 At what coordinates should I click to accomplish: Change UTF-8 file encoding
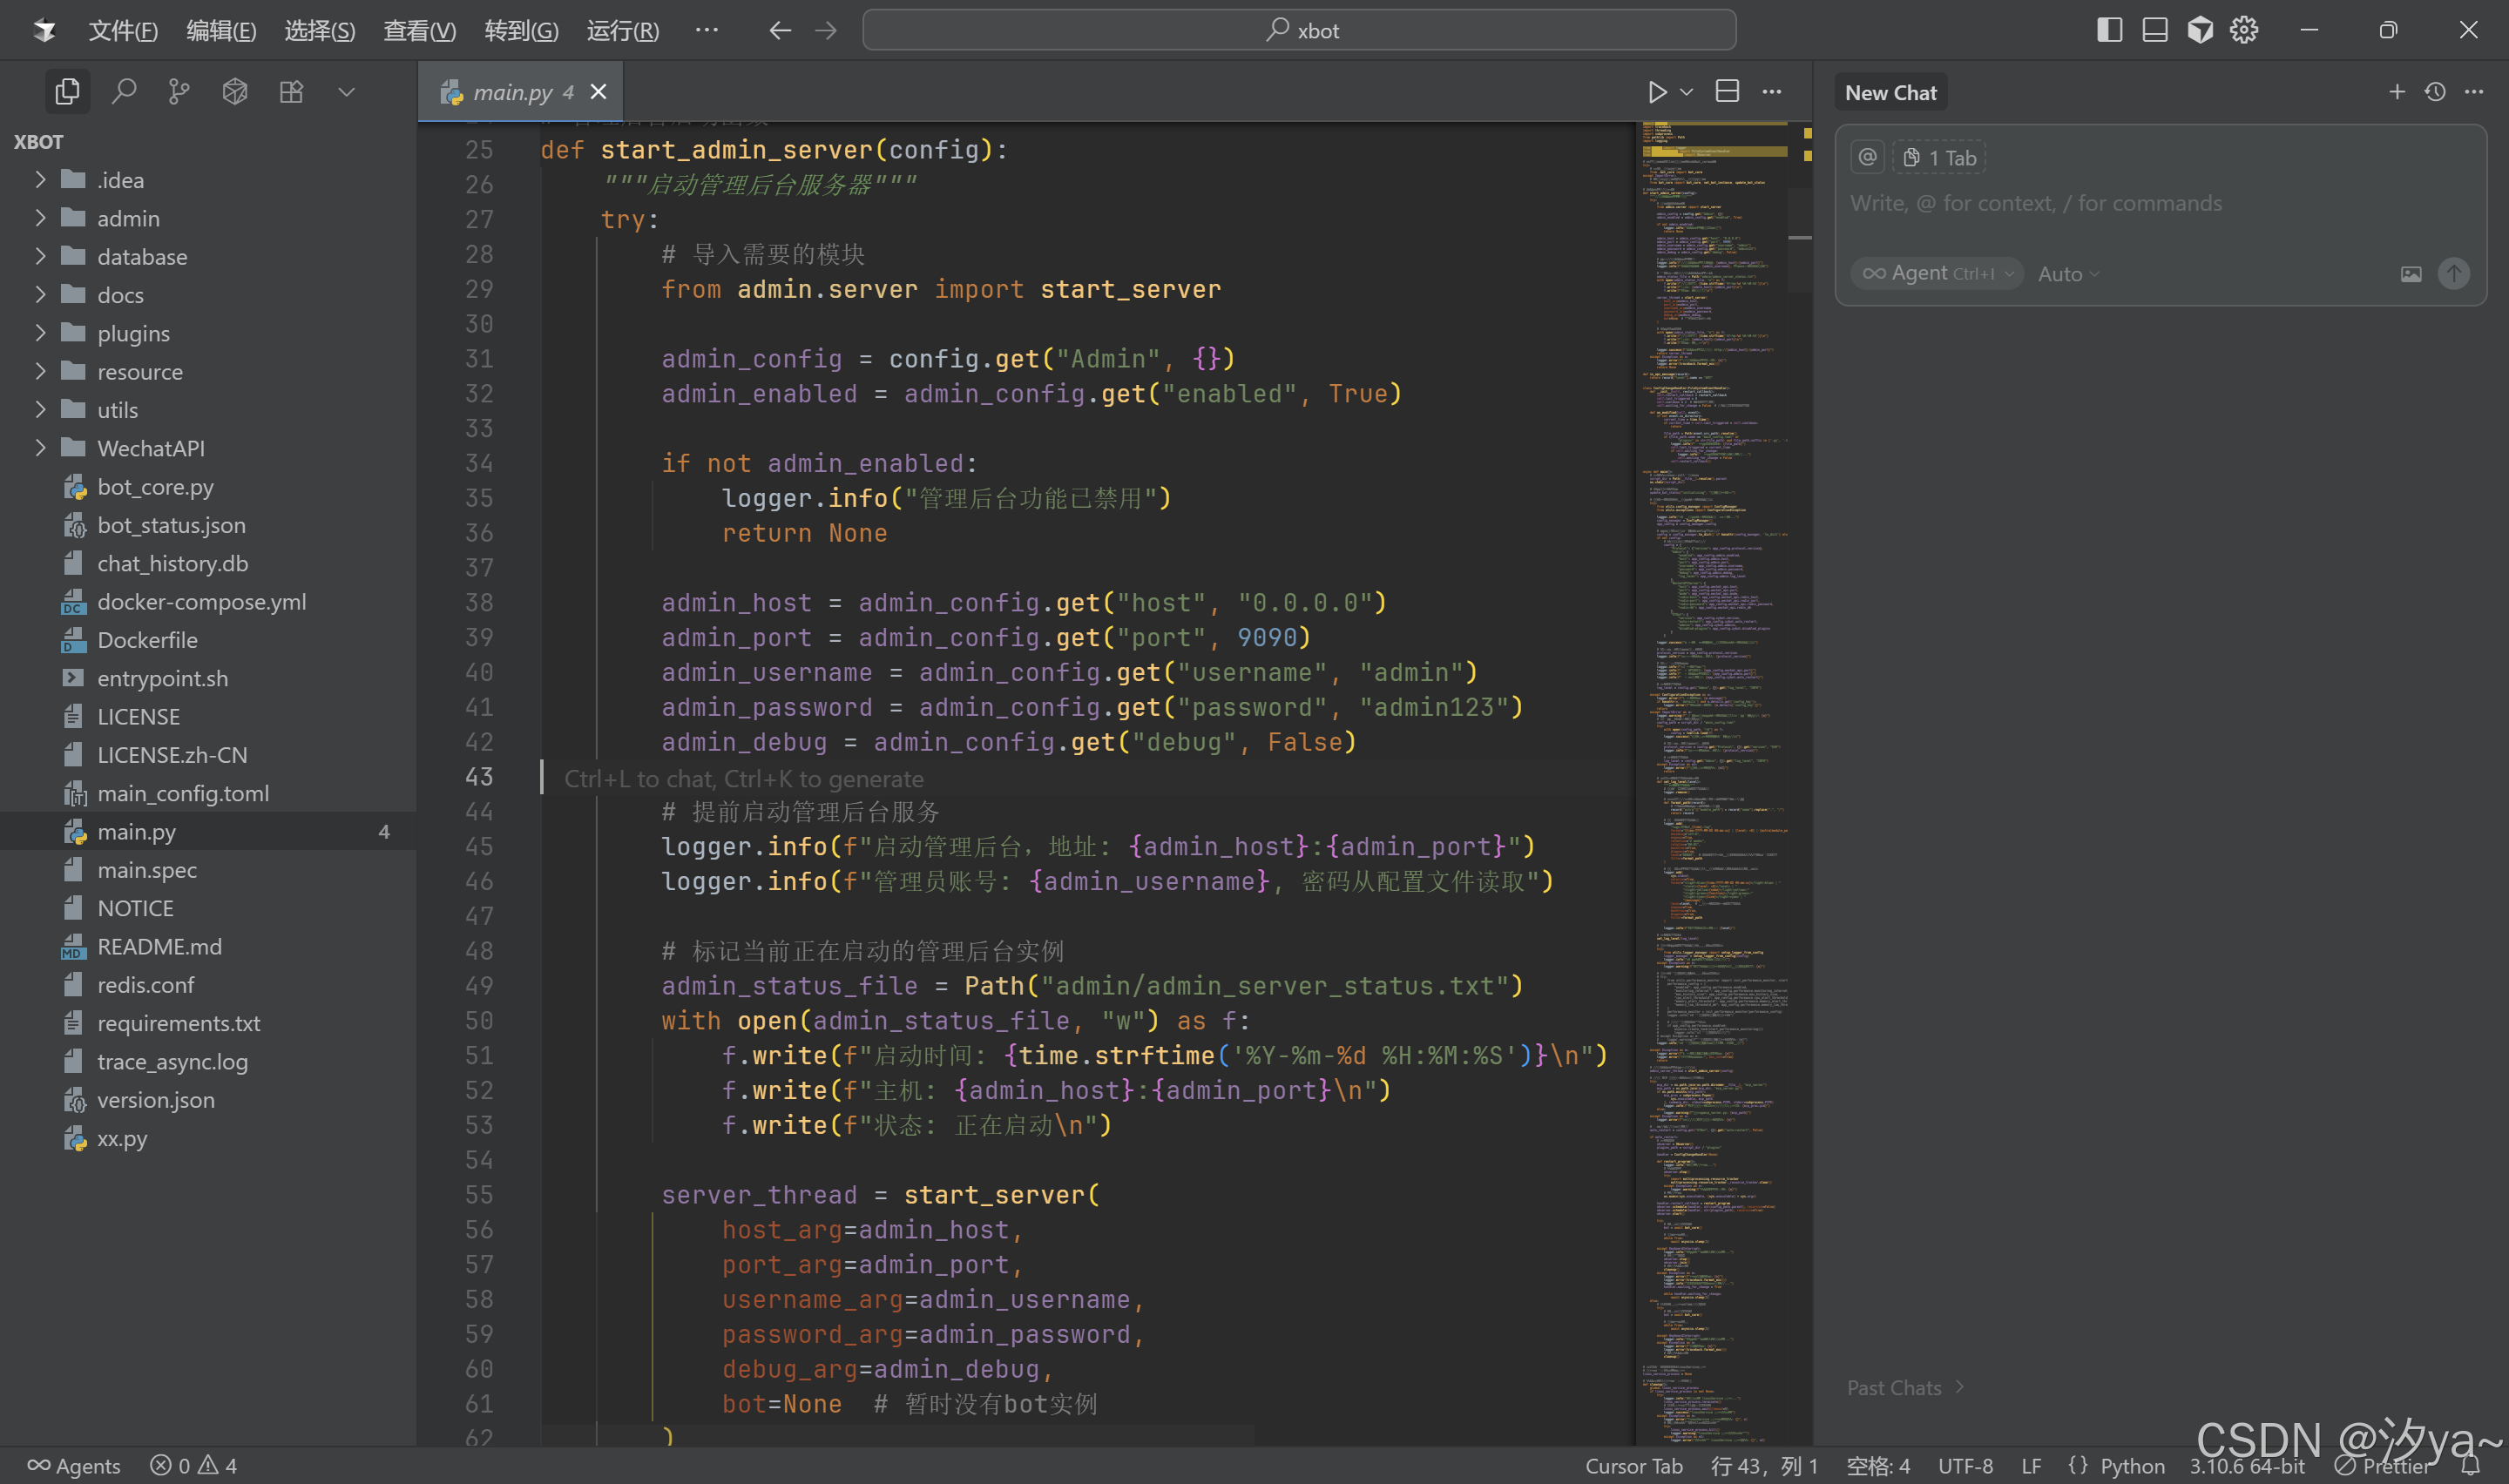[x=1965, y=1466]
